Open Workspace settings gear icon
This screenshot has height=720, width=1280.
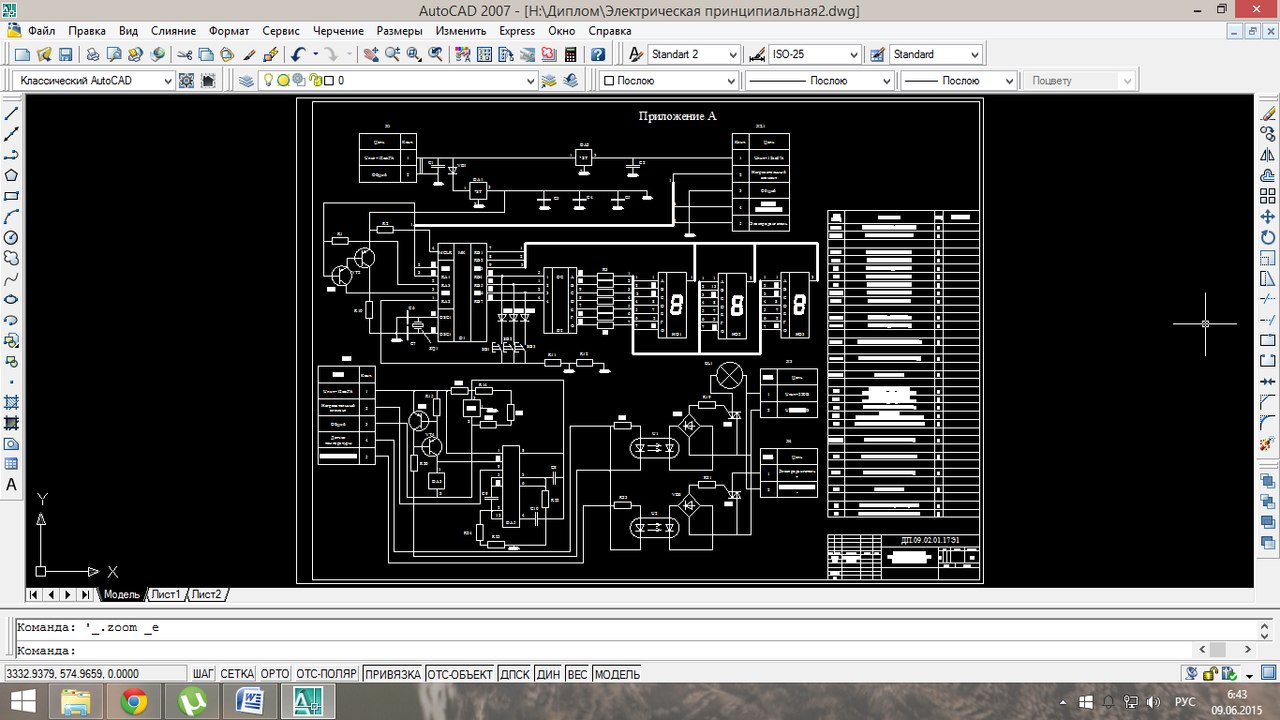pos(186,80)
